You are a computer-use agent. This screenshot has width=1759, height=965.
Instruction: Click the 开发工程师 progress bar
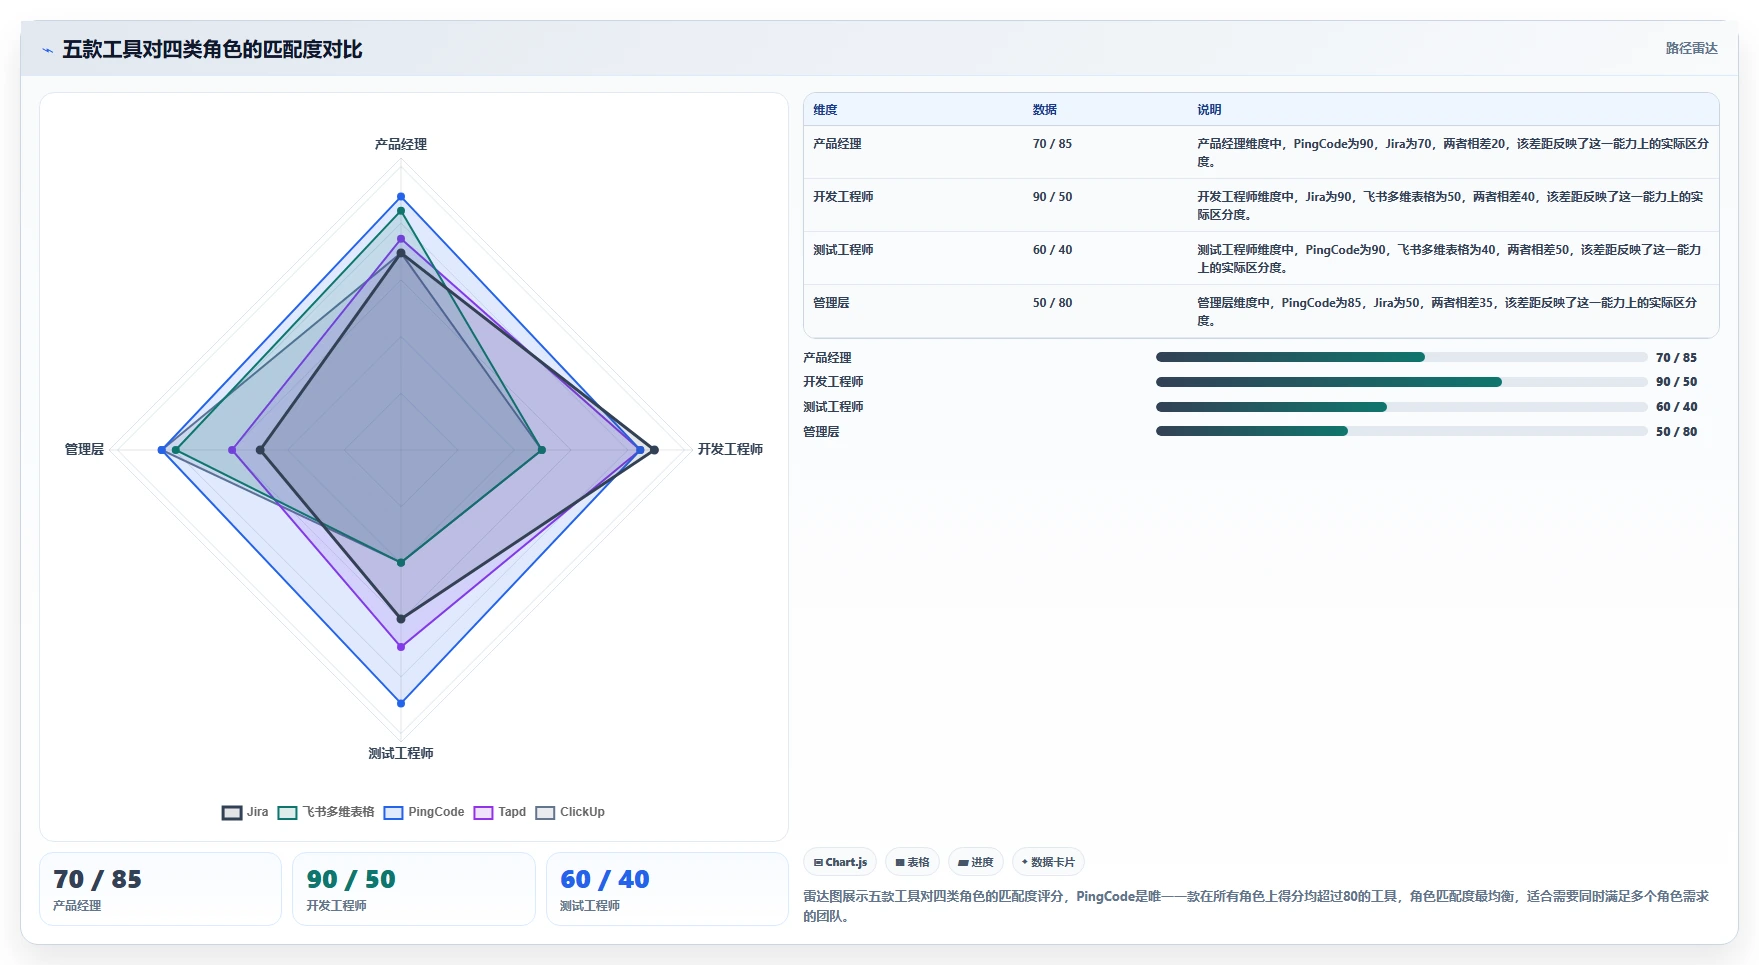(x=1401, y=382)
